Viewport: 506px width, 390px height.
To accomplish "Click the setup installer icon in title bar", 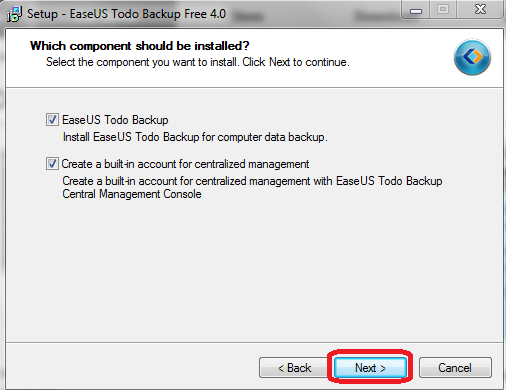I will (14, 14).
